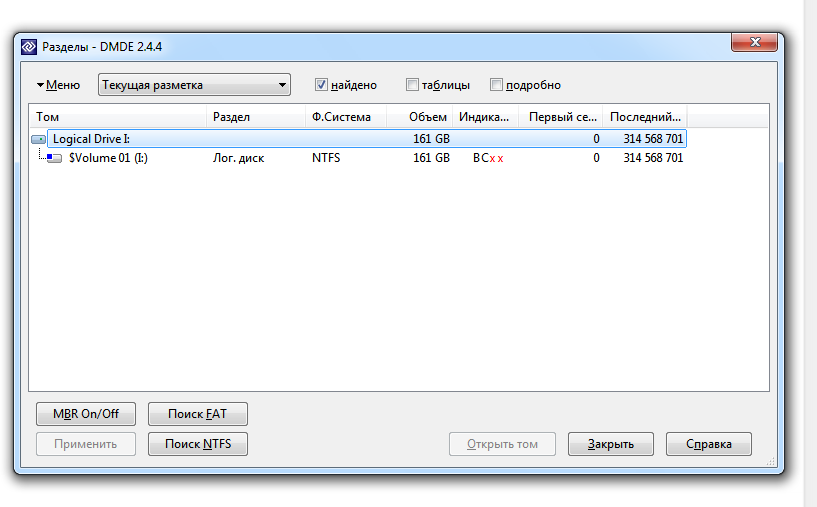Sort by the Том column header
817x507 pixels.
118,117
